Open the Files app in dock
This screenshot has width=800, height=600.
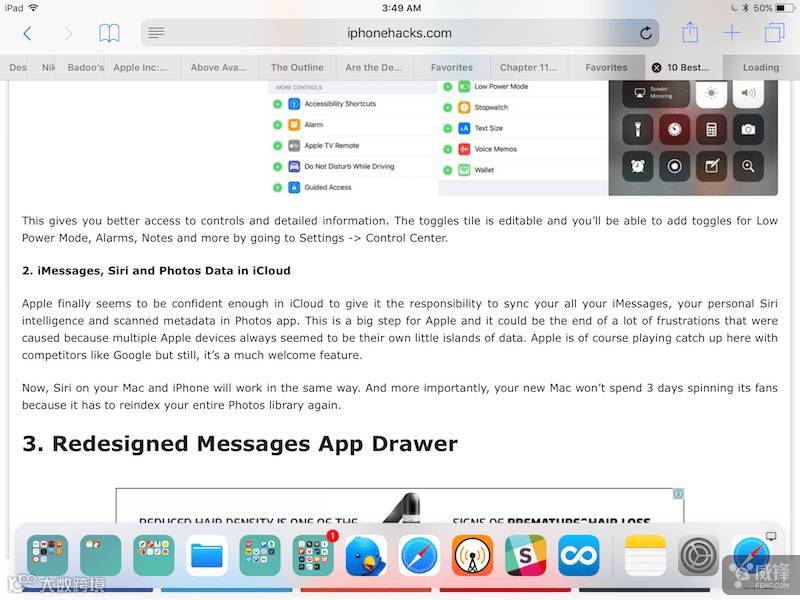[x=207, y=556]
